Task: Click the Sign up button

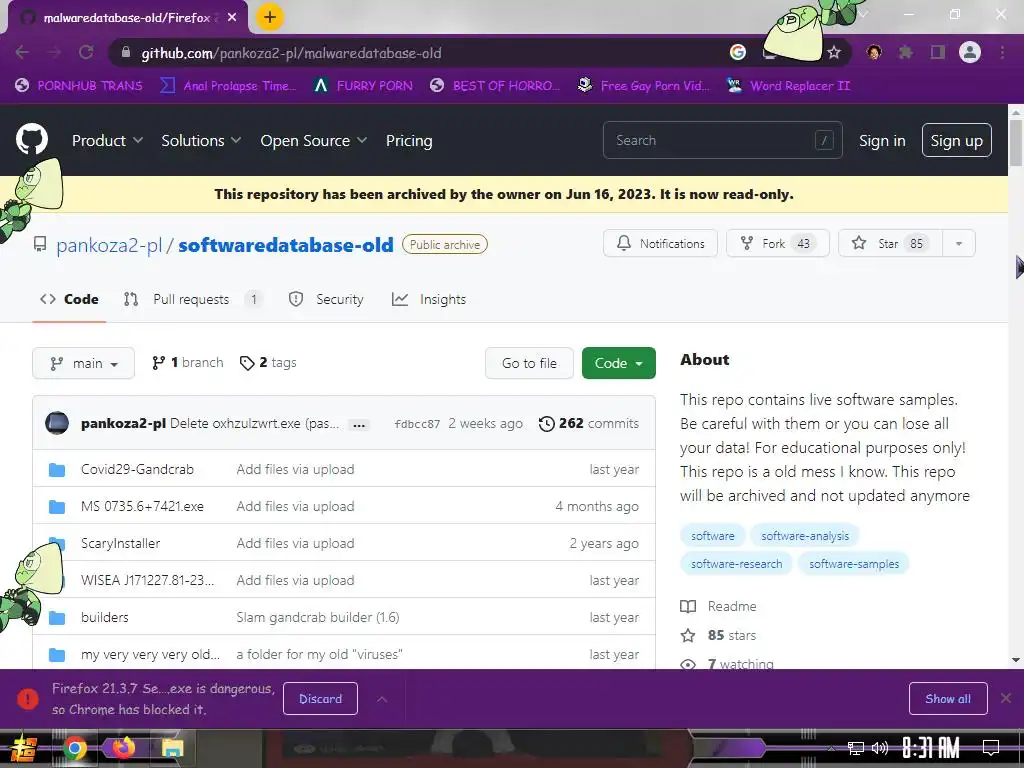Action: click(956, 140)
